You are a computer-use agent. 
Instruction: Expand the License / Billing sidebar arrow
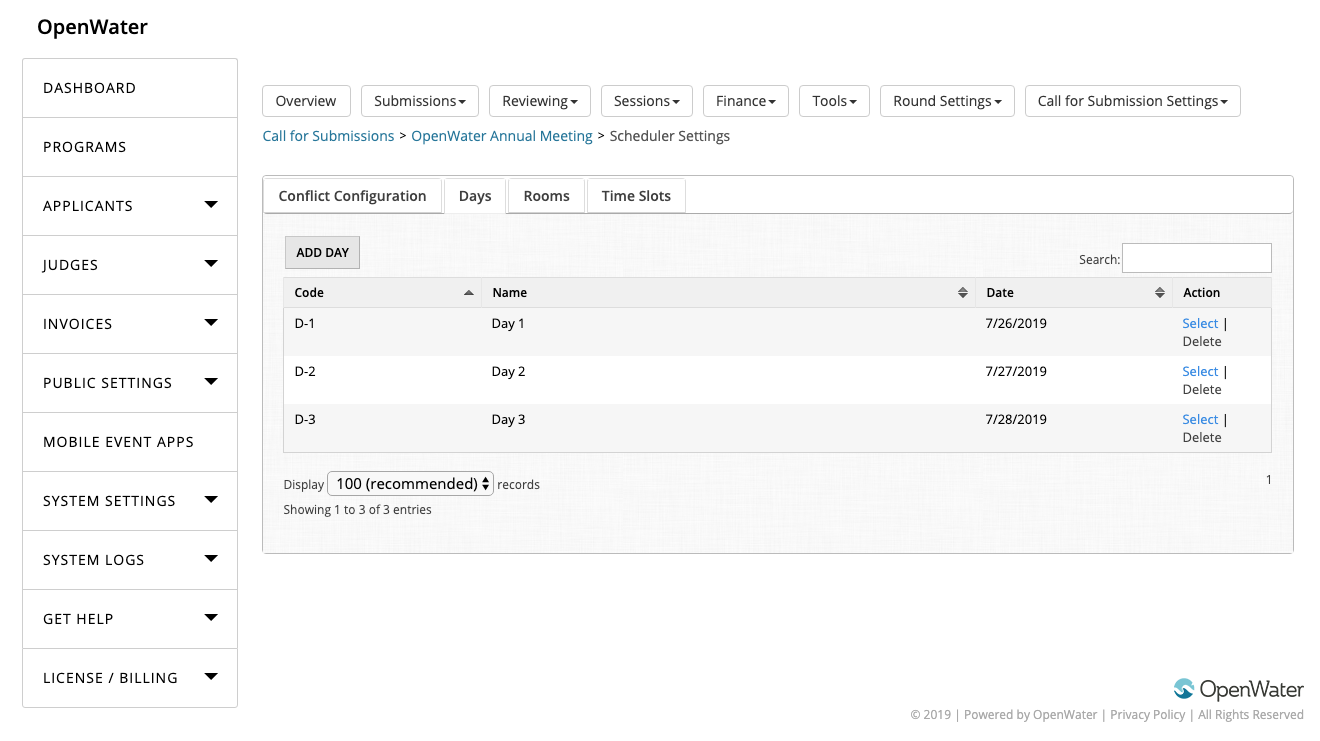tap(211, 677)
